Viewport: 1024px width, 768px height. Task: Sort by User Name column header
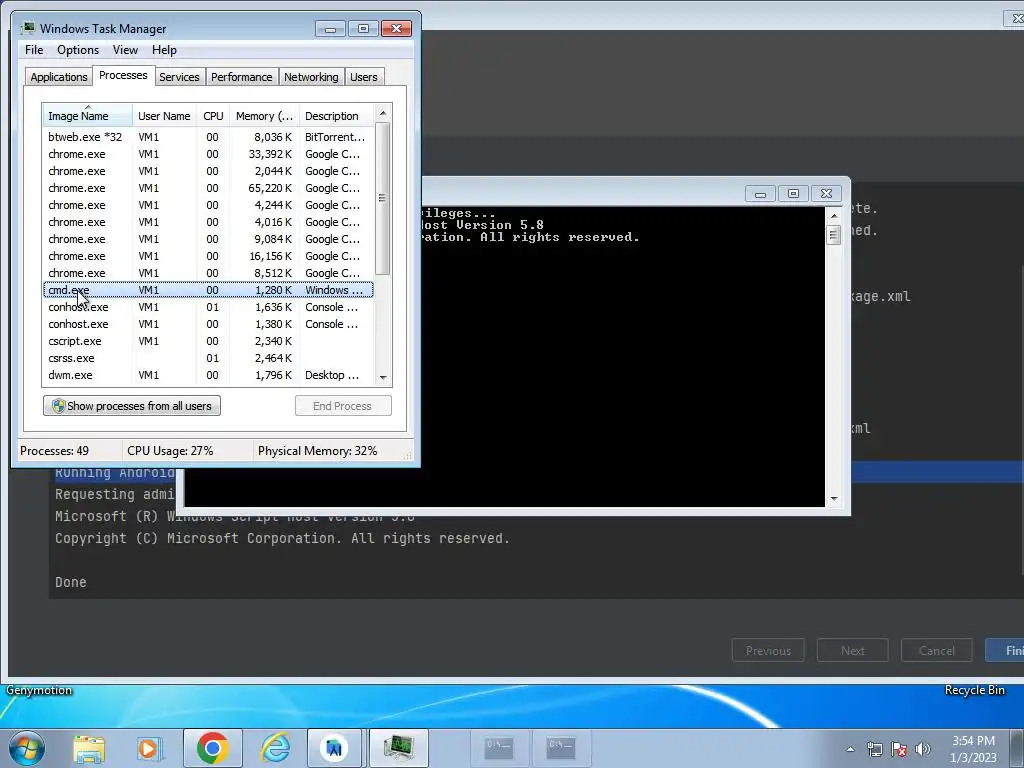point(164,116)
